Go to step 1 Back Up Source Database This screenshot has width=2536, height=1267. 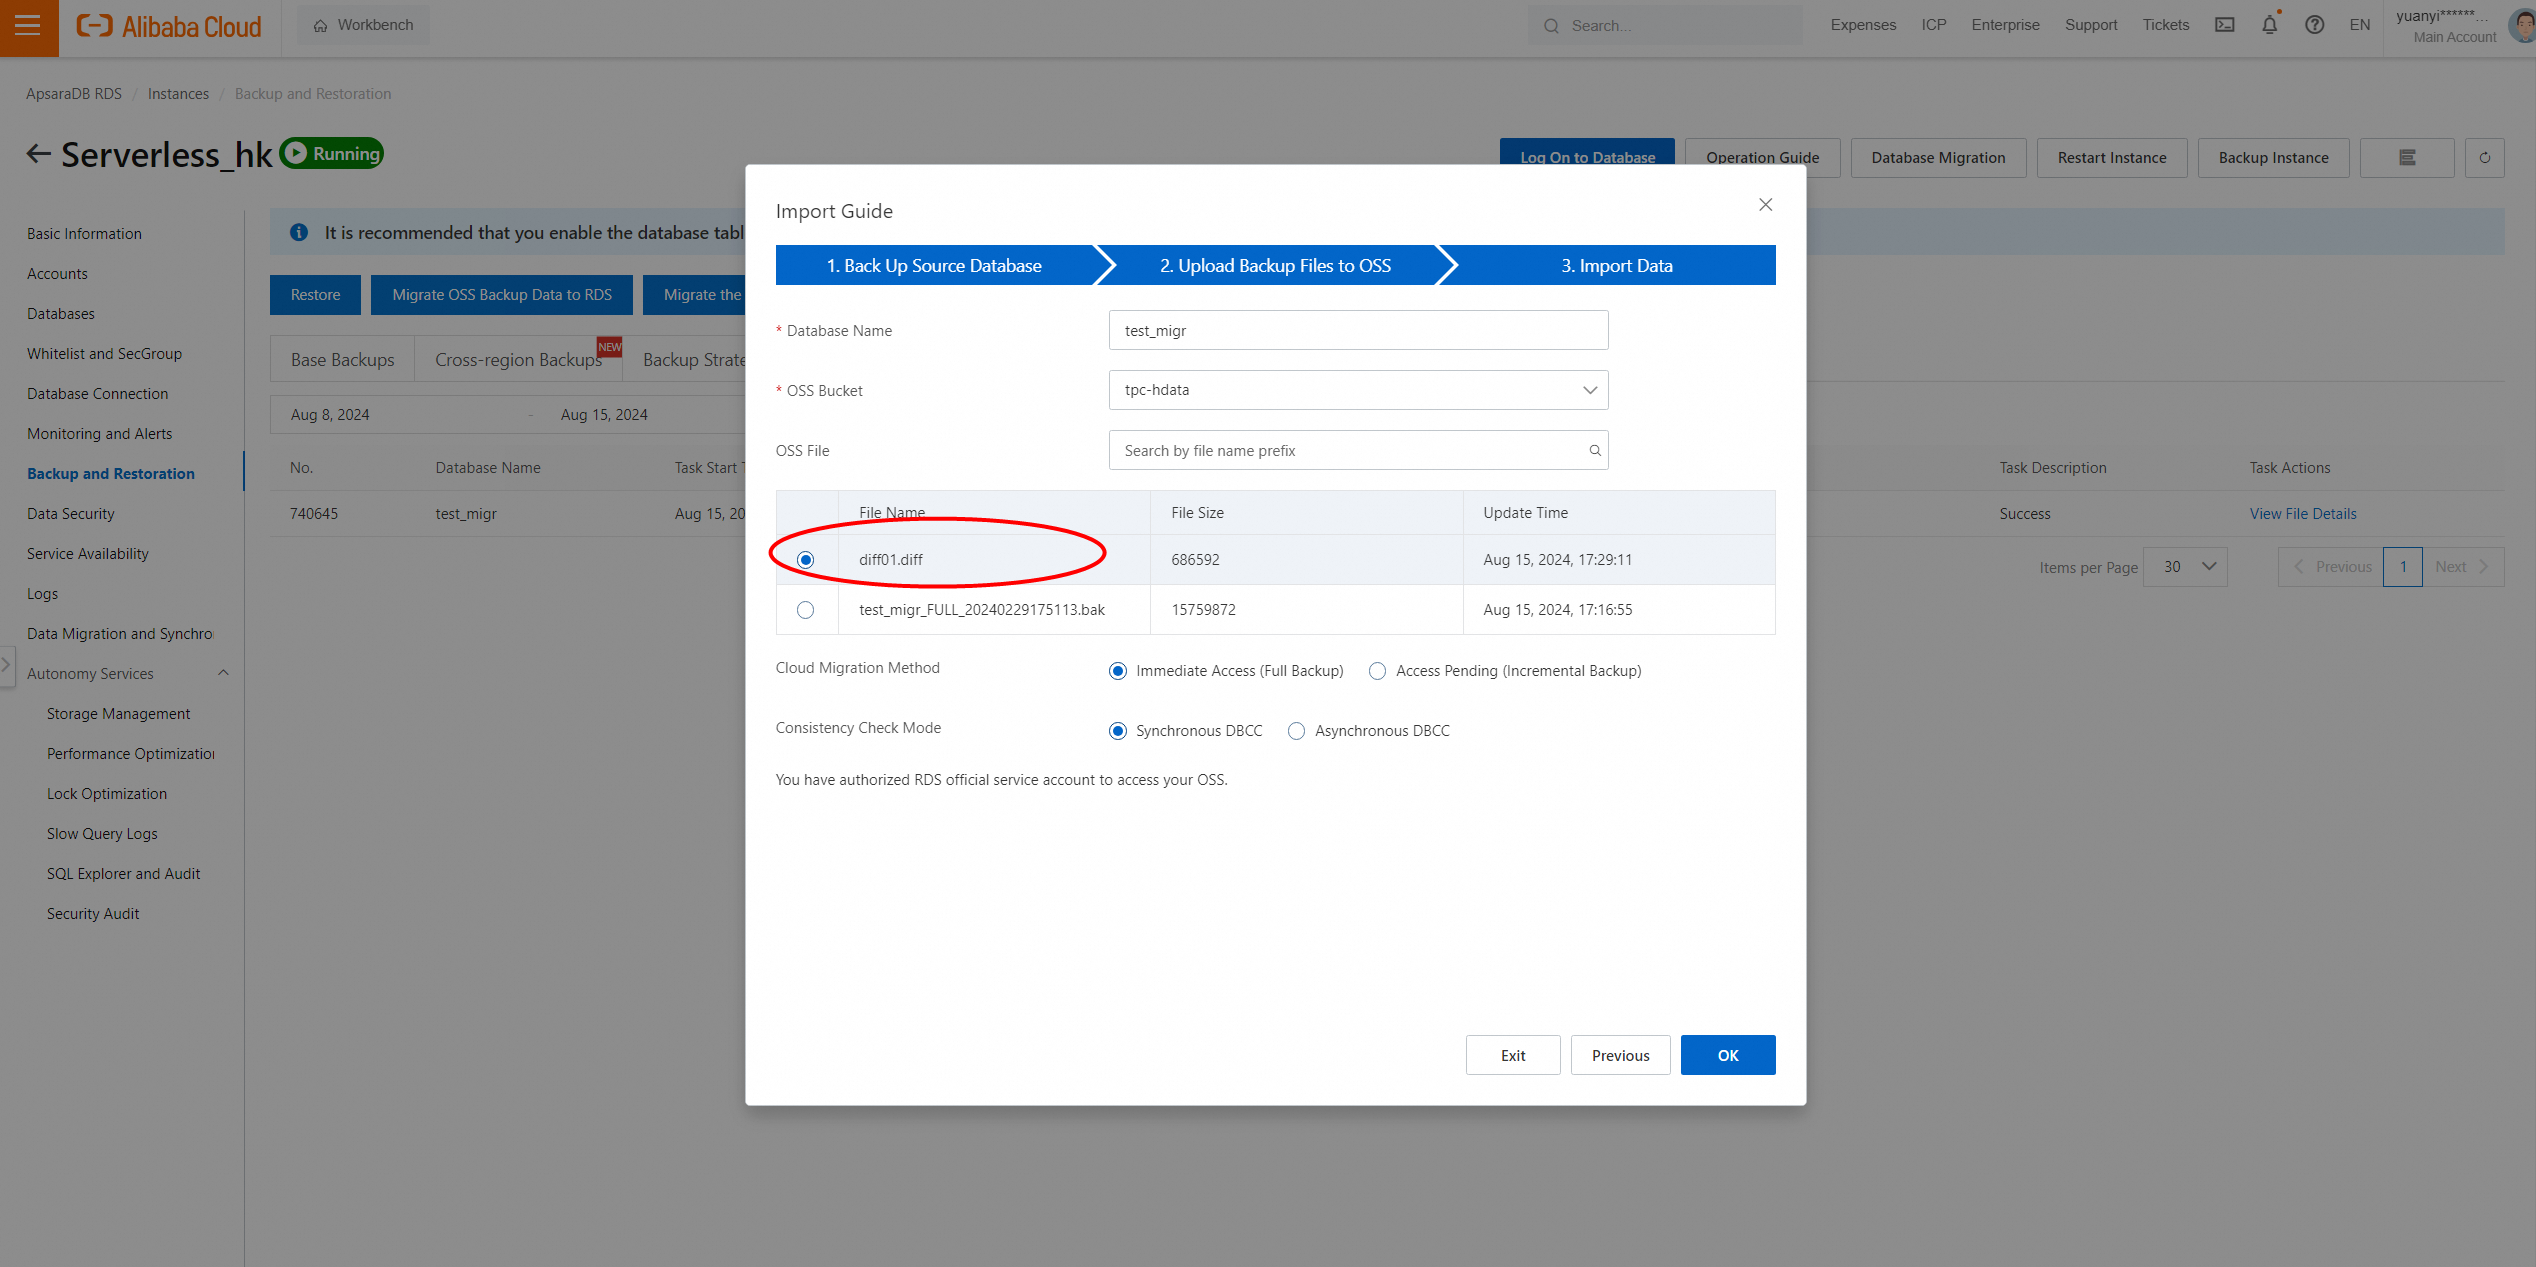[x=934, y=266]
